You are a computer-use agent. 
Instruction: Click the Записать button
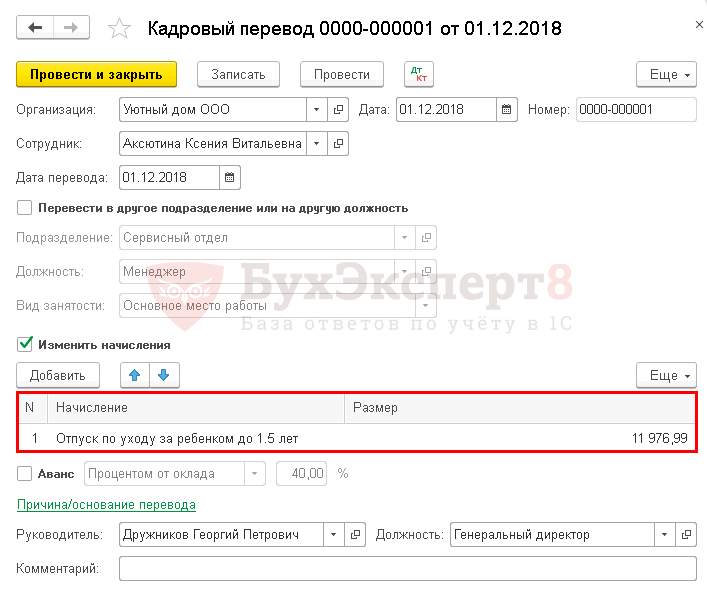click(239, 74)
